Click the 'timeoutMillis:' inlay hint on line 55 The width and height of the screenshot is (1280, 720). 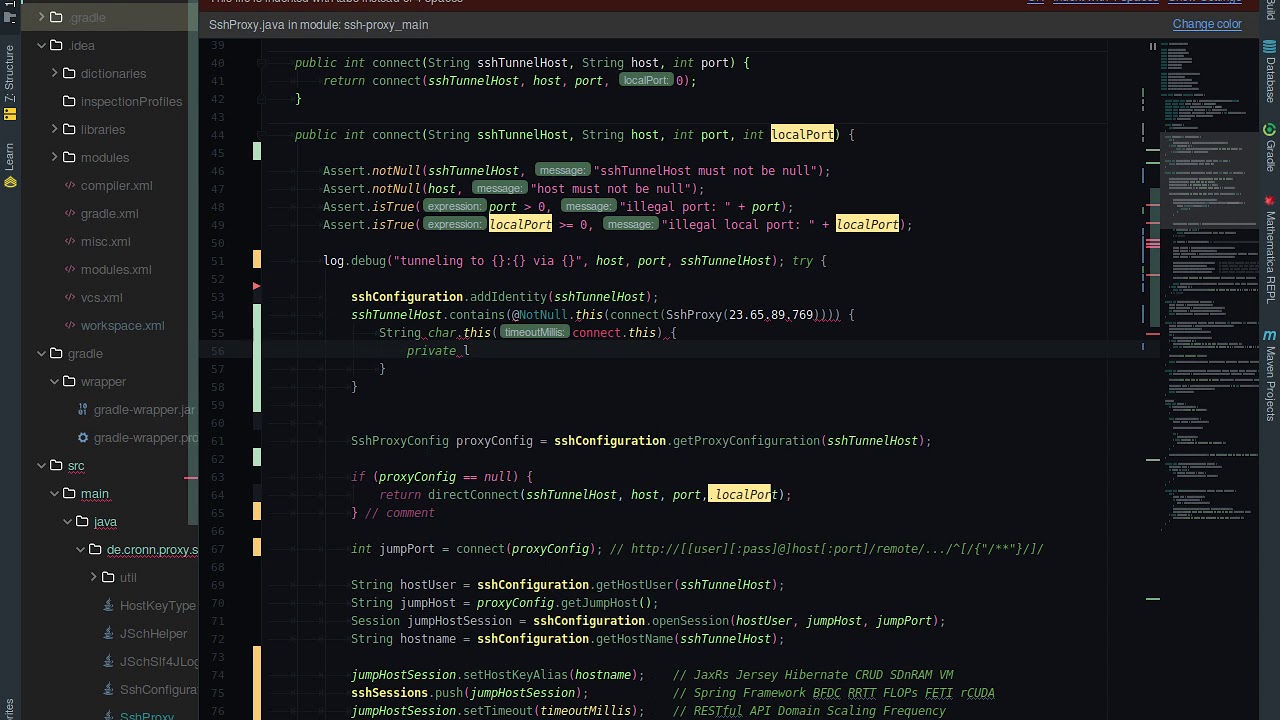[x=534, y=332]
